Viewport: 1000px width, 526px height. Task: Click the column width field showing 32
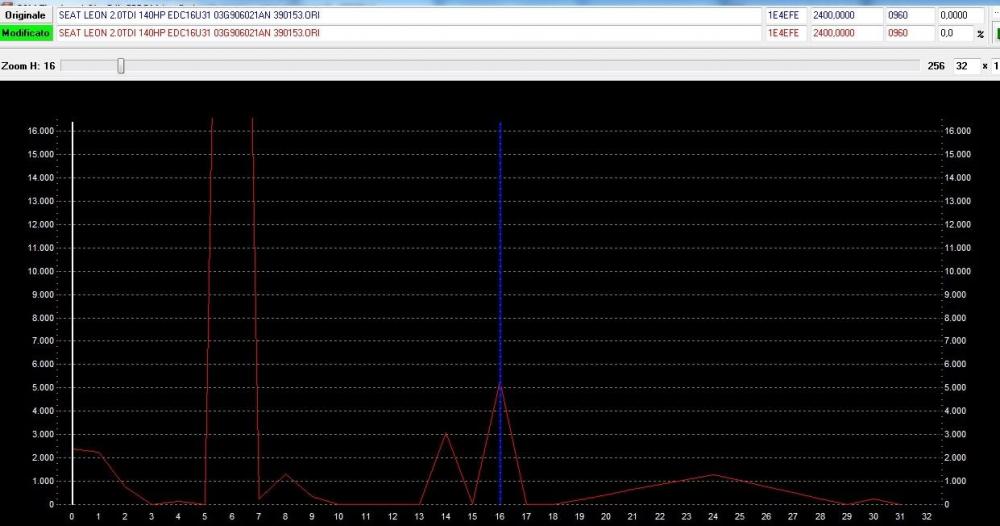(962, 66)
